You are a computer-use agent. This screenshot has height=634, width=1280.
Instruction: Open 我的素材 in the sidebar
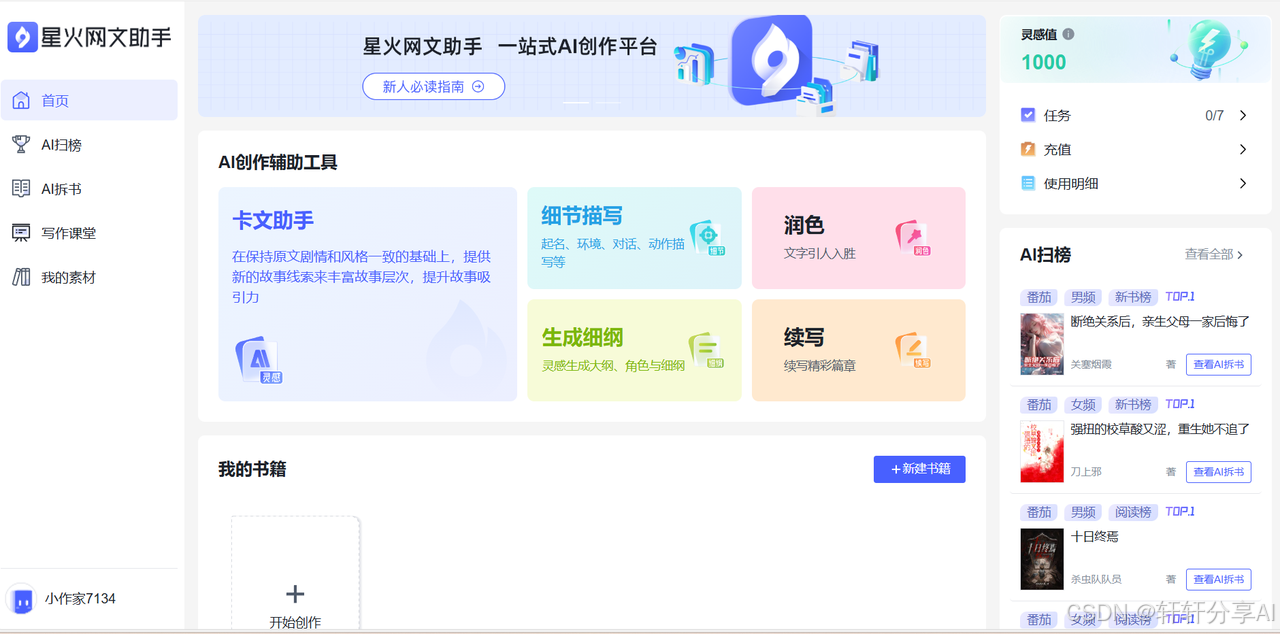(x=90, y=277)
